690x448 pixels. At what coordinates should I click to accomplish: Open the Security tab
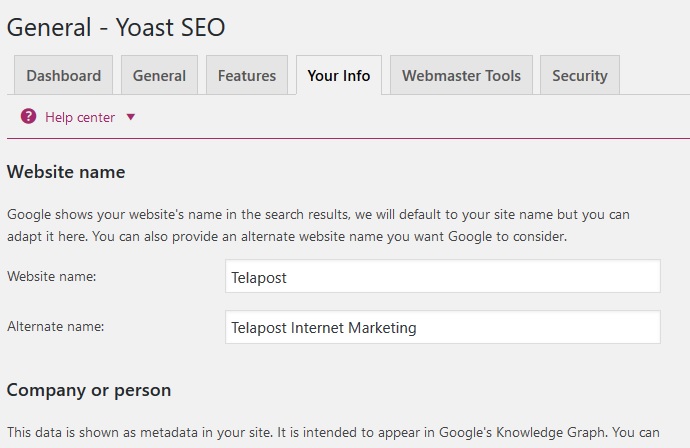click(580, 75)
